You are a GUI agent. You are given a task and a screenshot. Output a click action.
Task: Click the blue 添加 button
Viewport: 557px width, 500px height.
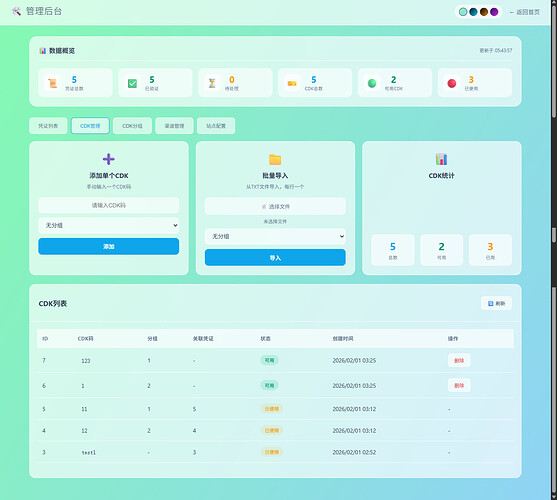point(109,246)
